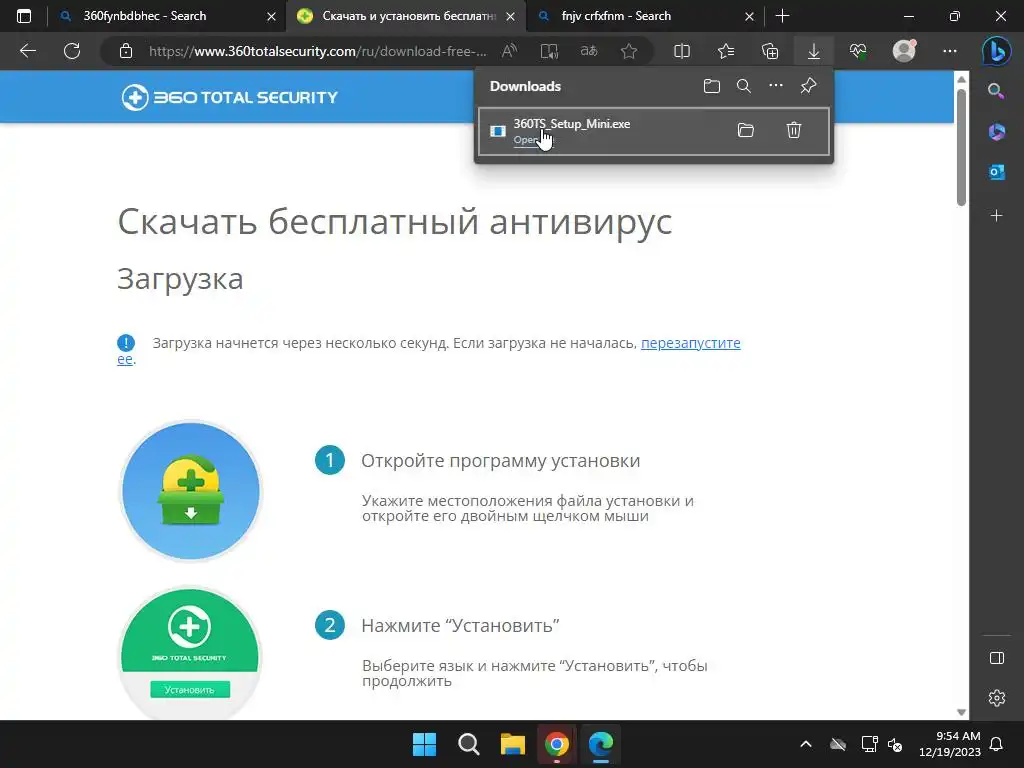
Task: Delete the 360TS_Setup_Mini.exe download entry
Action: (793, 130)
